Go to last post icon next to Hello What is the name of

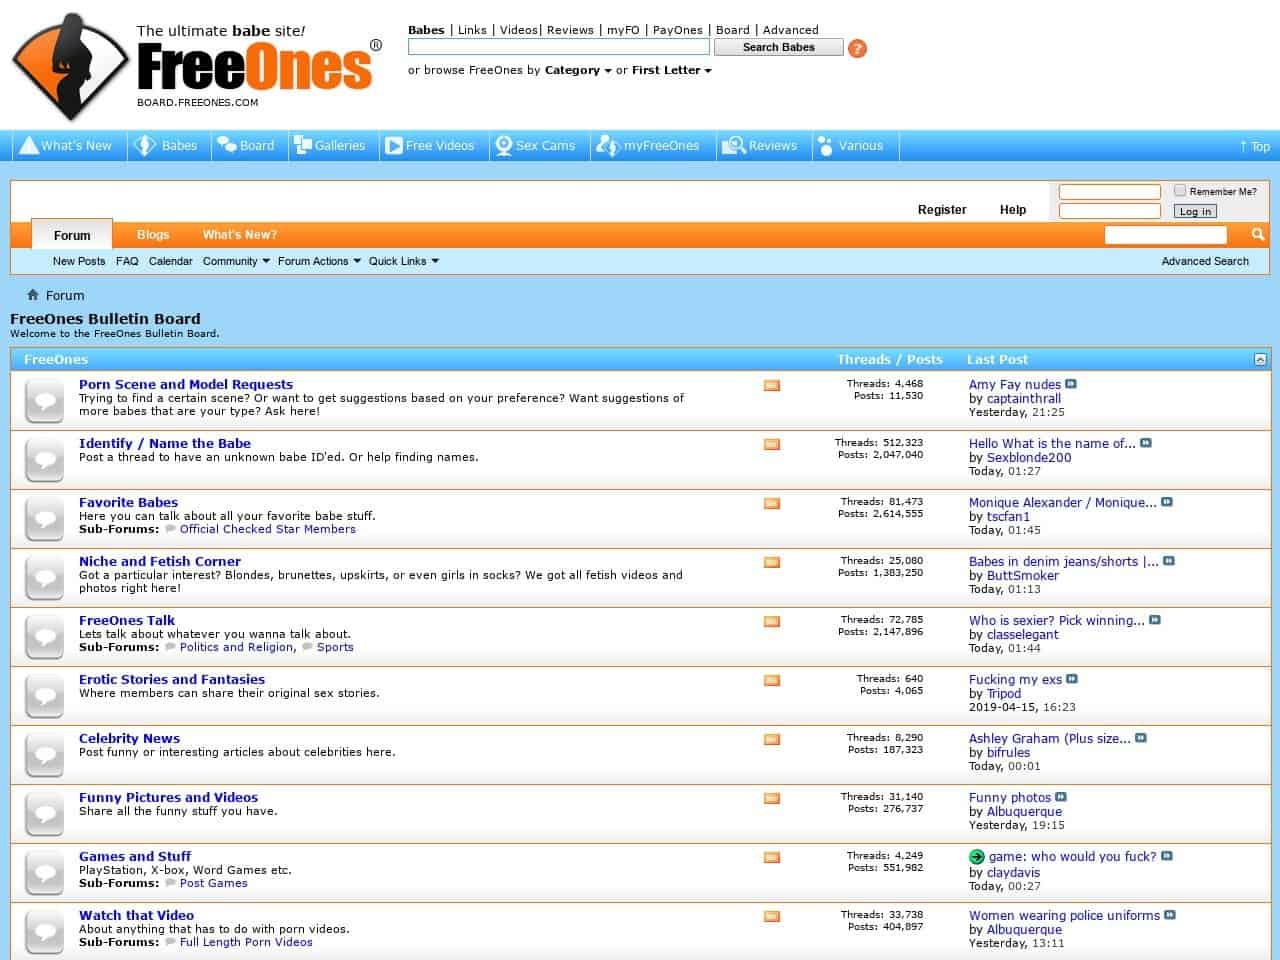coord(1146,443)
